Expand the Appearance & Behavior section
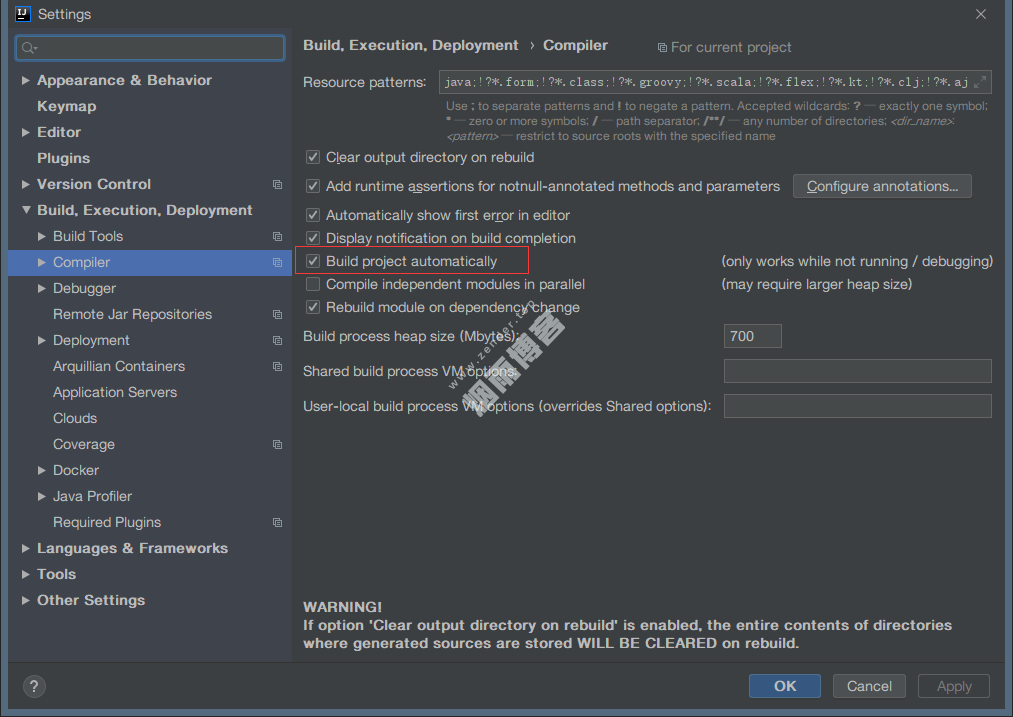The image size is (1013, 717). (x=26, y=80)
